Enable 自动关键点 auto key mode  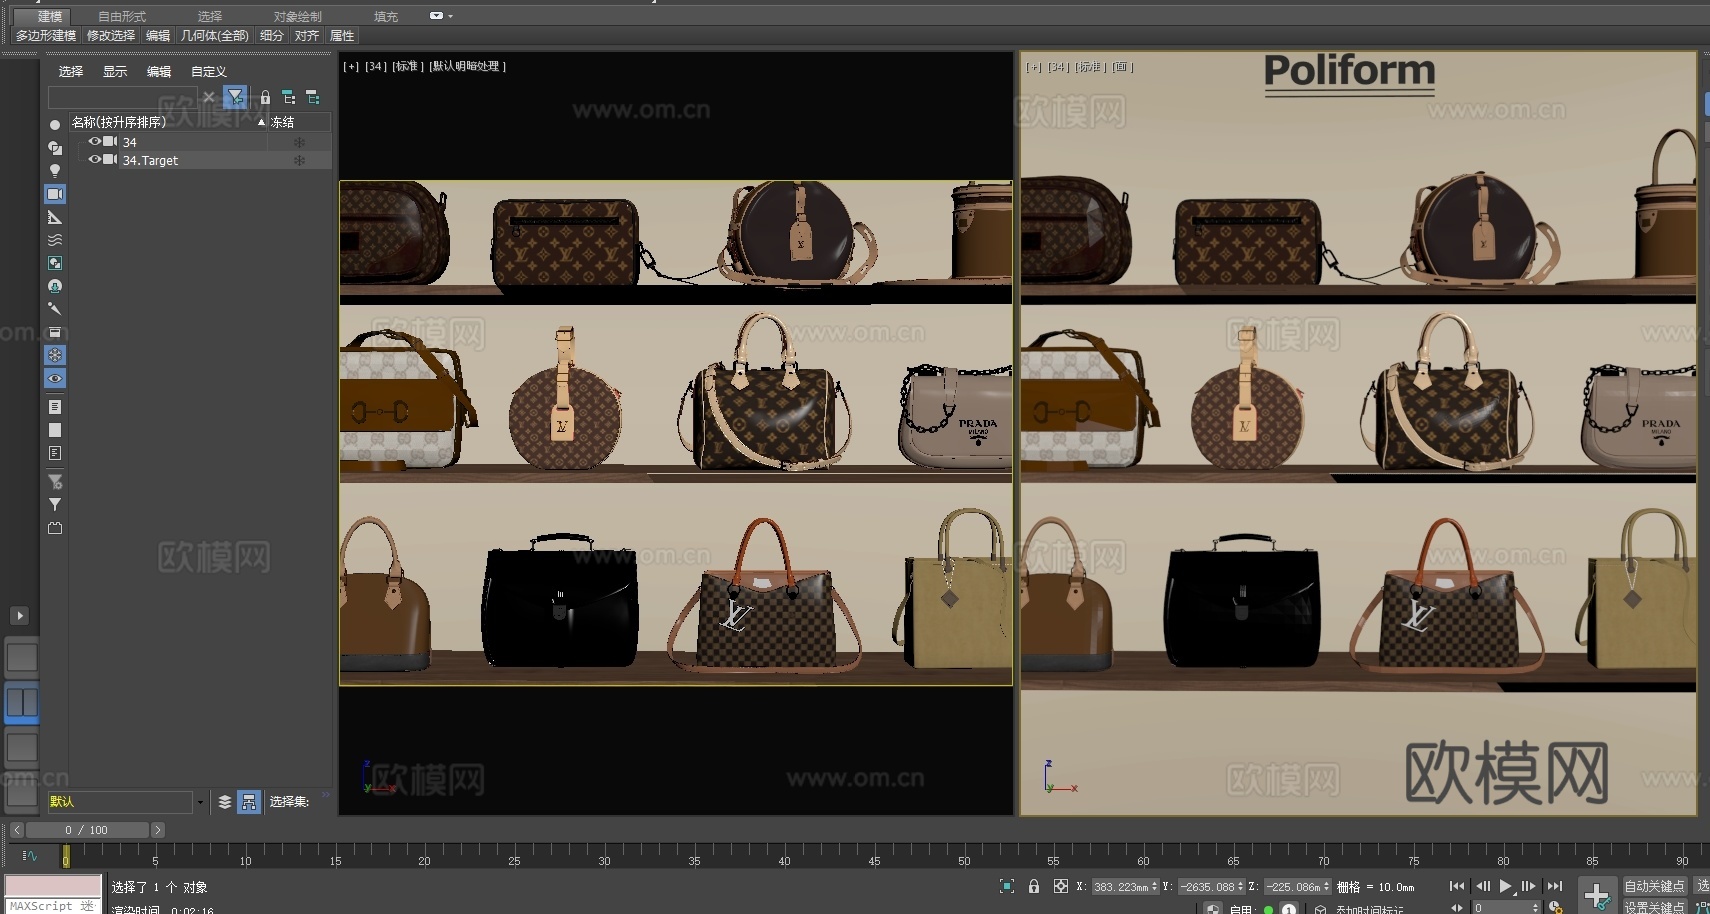click(x=1655, y=886)
